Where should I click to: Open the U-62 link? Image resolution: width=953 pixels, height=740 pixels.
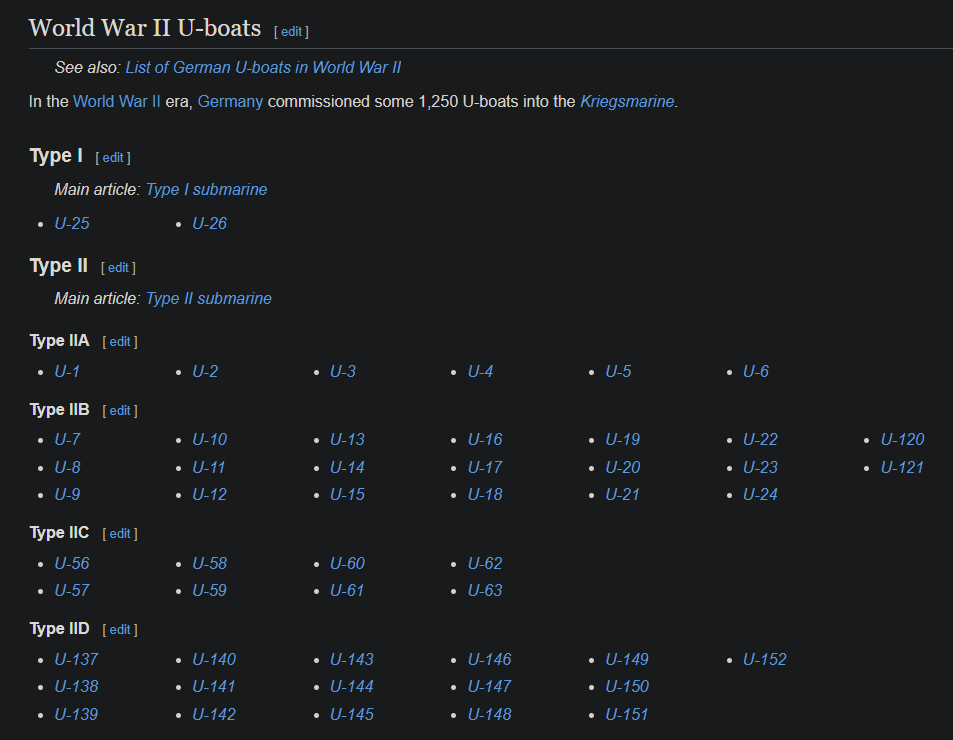pyautogui.click(x=485, y=564)
